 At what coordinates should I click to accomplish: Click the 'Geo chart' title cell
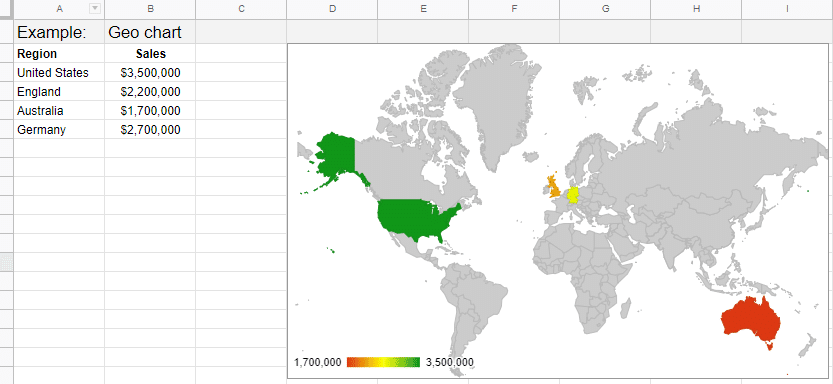tap(150, 32)
